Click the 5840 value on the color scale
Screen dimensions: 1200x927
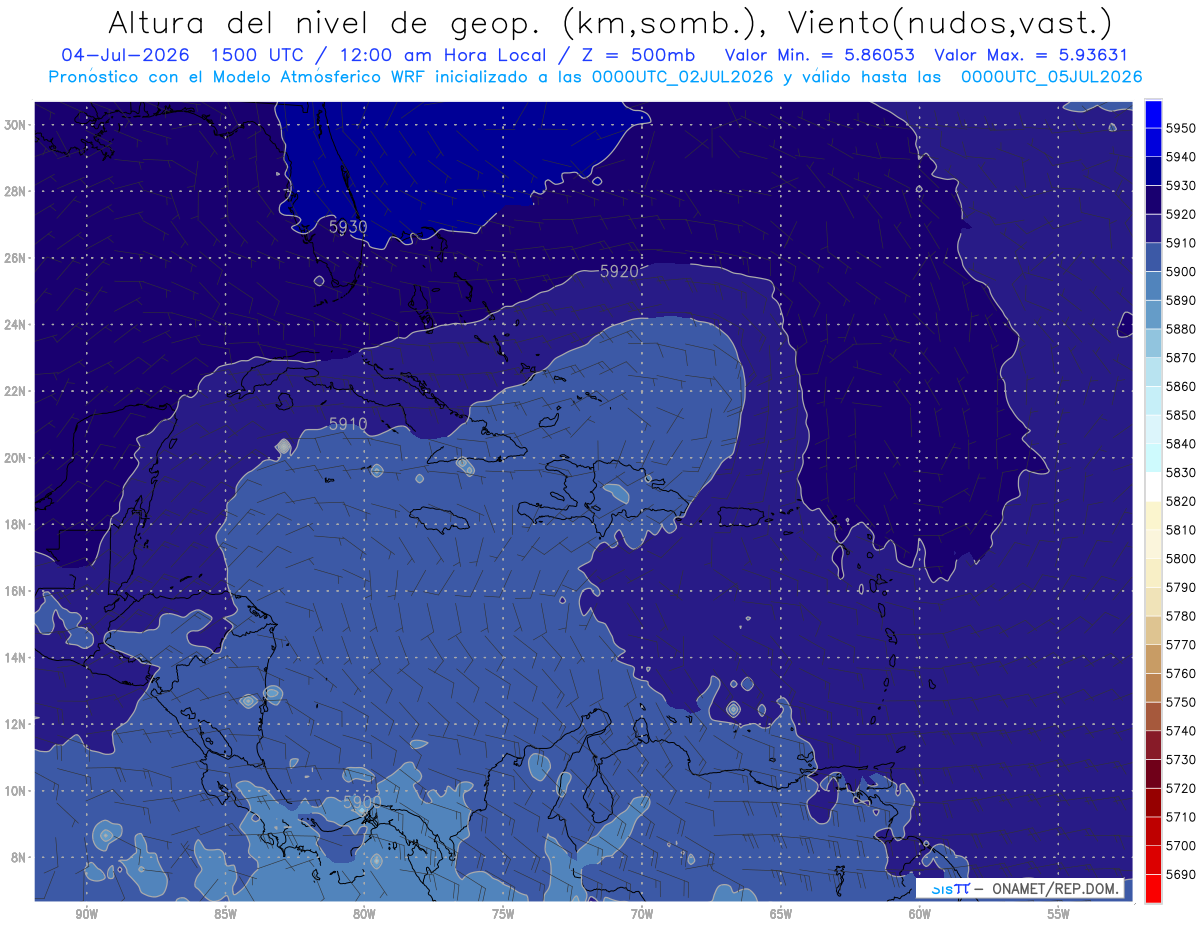[x=1181, y=444]
